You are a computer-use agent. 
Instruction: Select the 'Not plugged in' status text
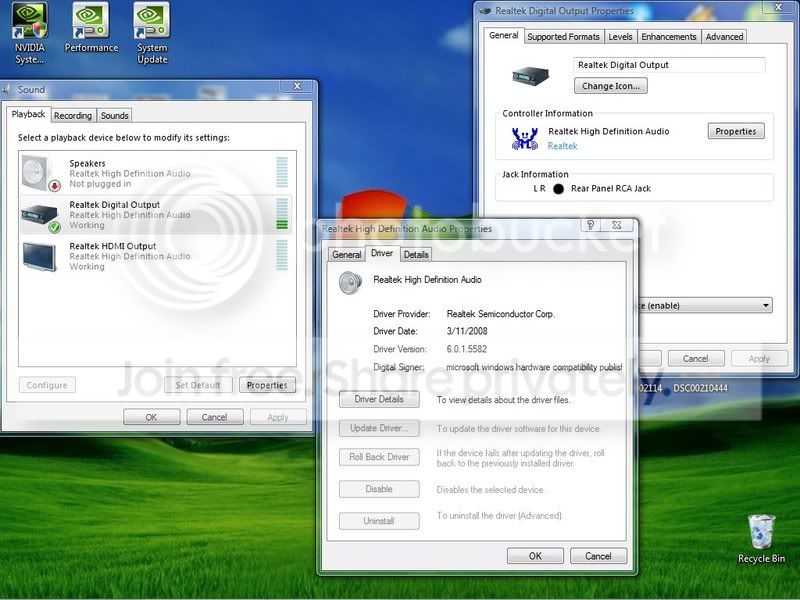(100, 184)
